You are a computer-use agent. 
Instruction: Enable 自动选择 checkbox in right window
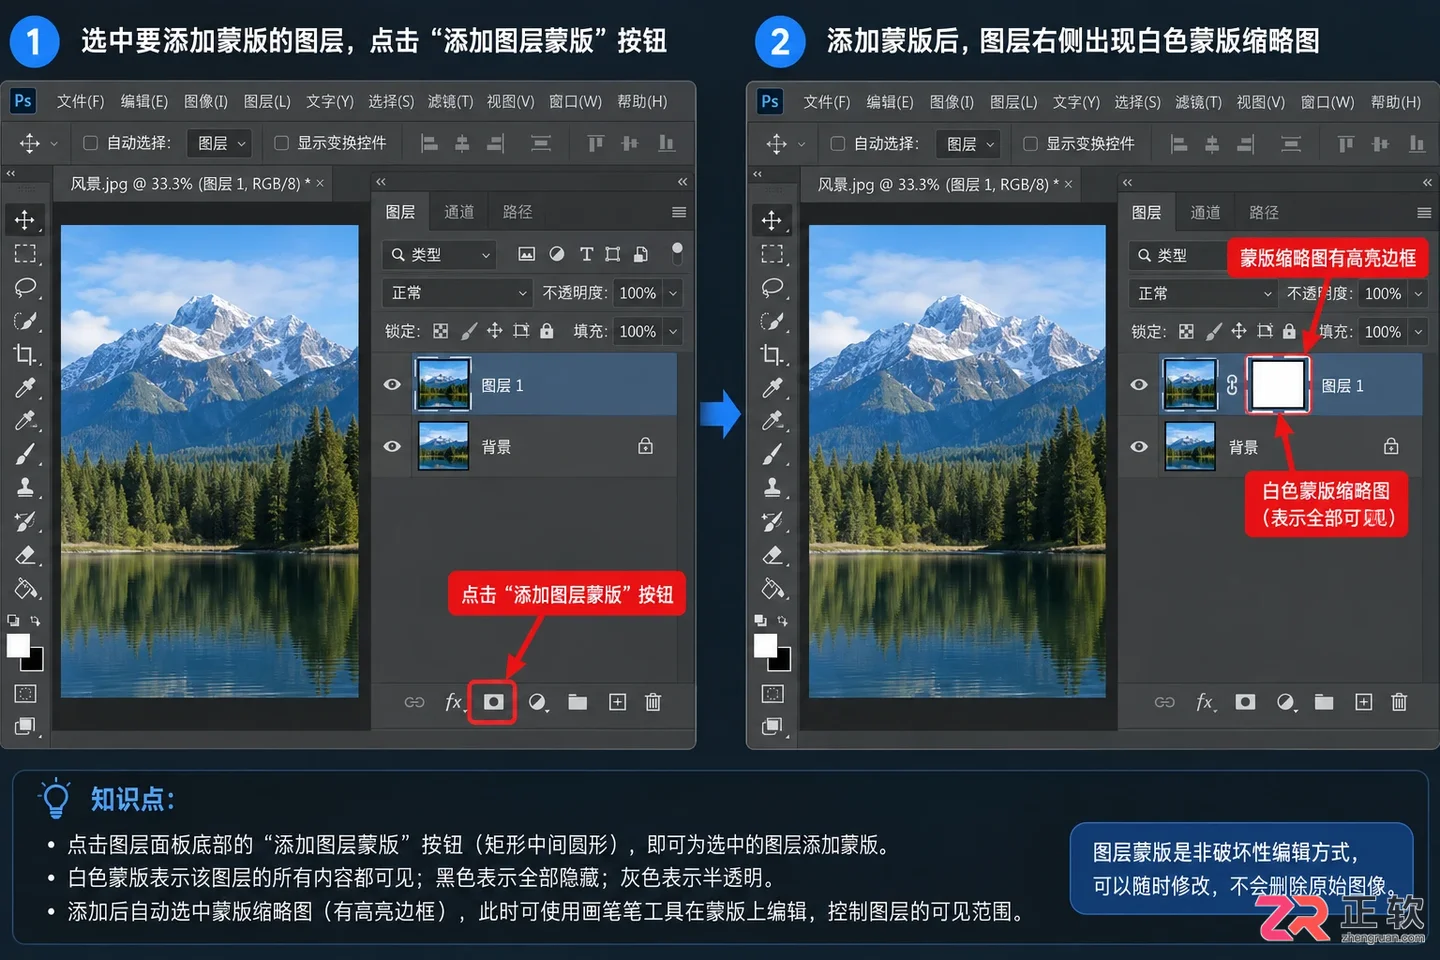pyautogui.click(x=838, y=143)
